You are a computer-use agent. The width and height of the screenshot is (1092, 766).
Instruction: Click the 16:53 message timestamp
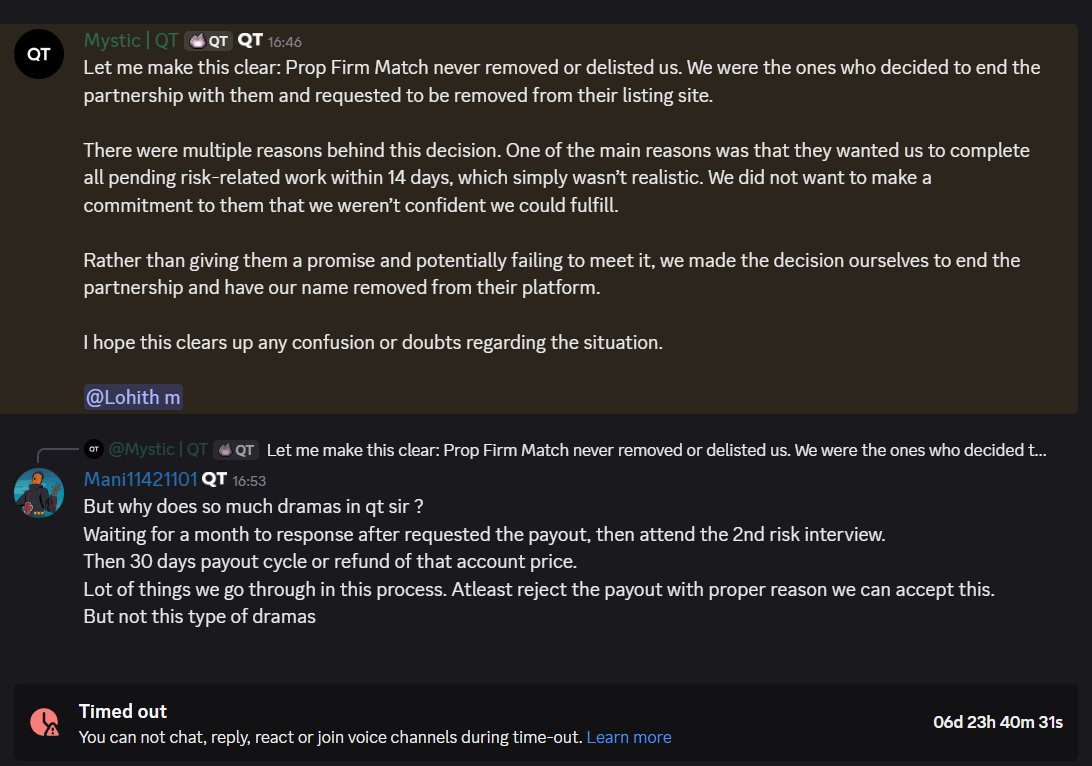point(249,480)
